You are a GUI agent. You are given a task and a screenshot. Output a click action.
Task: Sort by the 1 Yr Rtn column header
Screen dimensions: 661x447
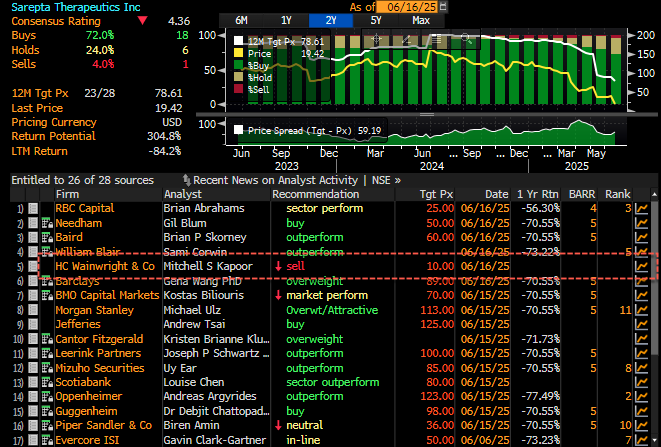coord(537,194)
